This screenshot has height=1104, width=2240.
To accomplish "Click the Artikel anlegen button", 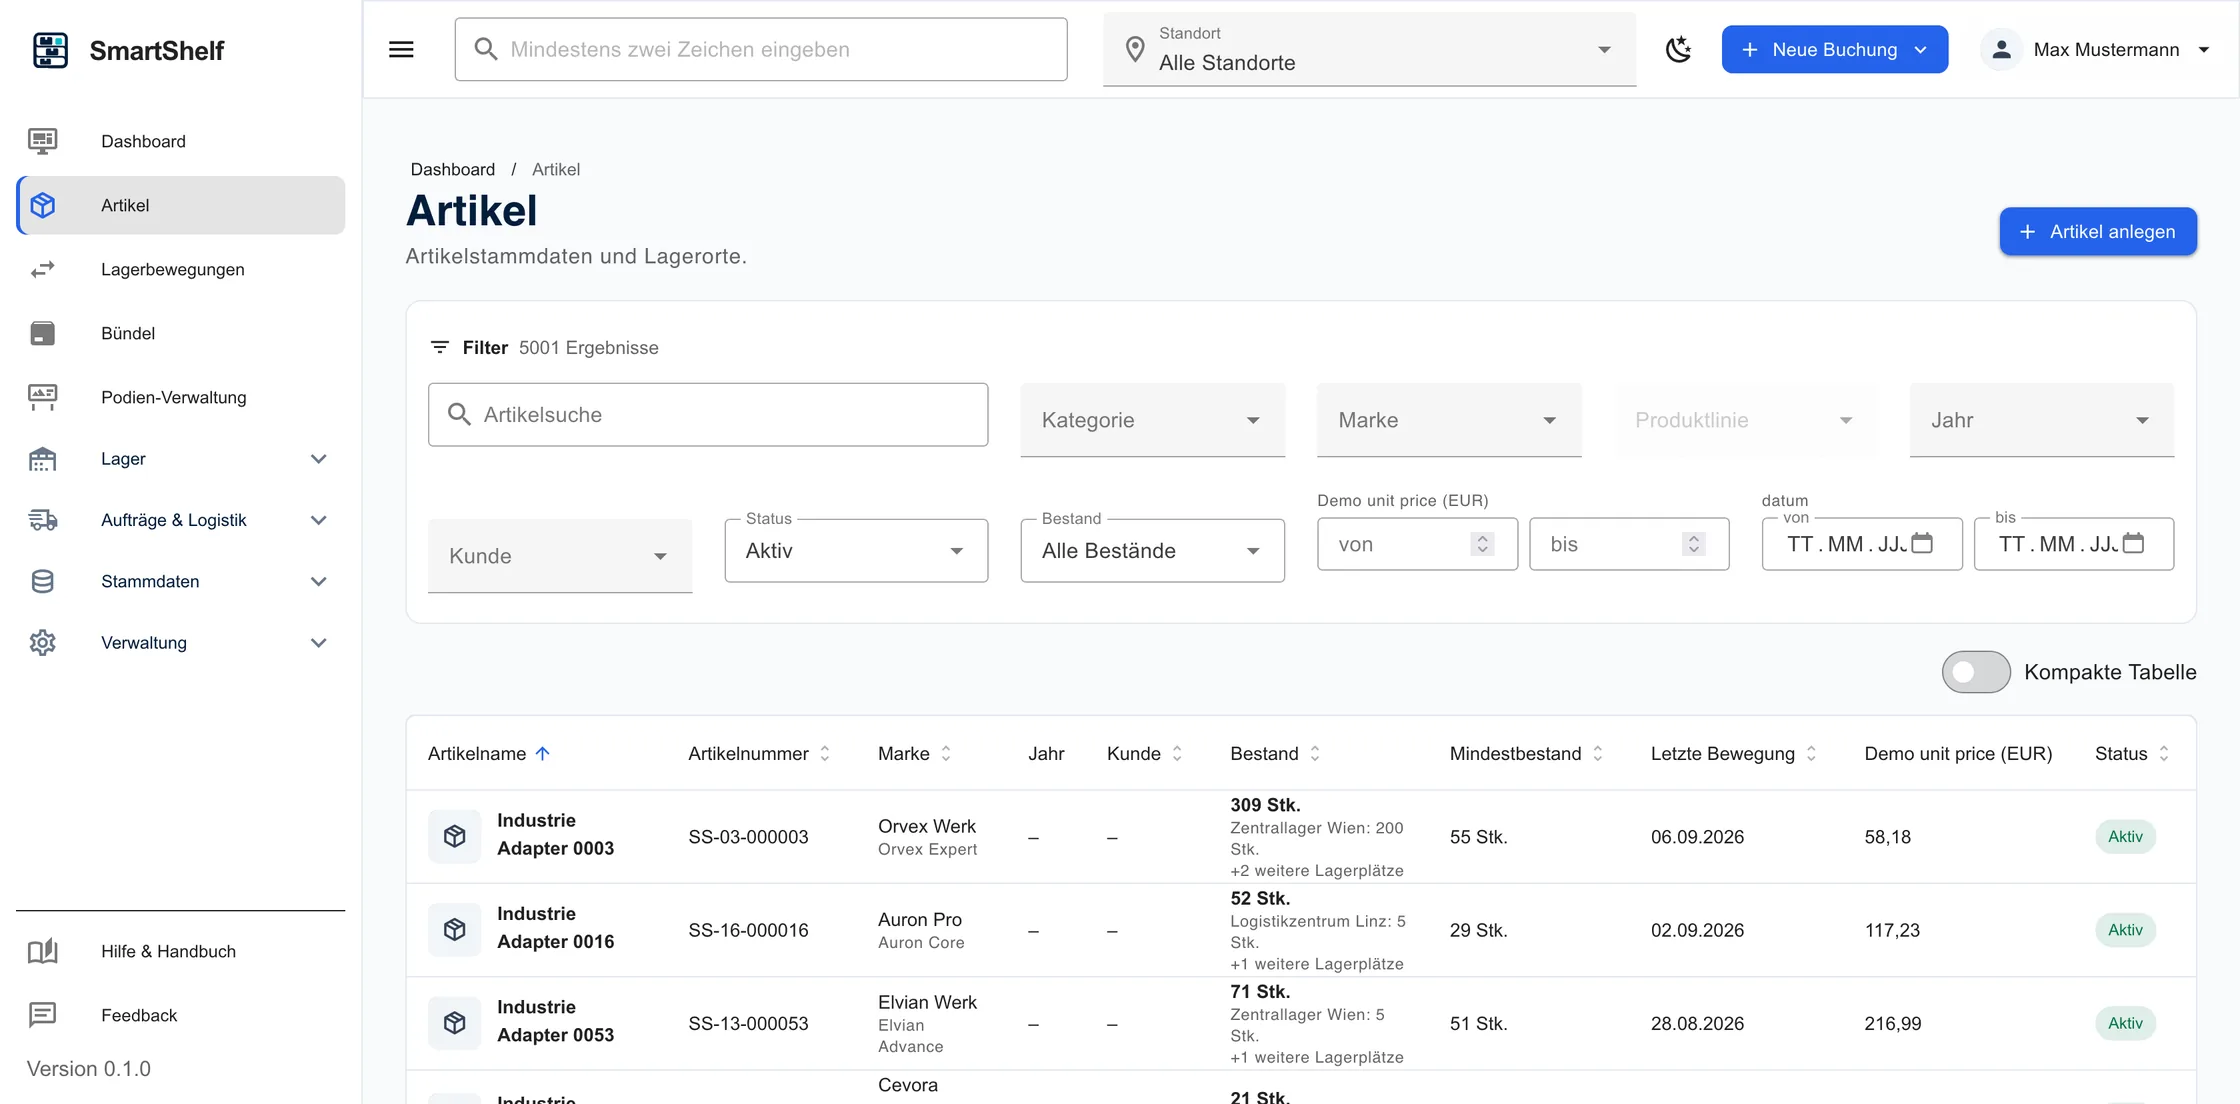I will click(x=2098, y=231).
